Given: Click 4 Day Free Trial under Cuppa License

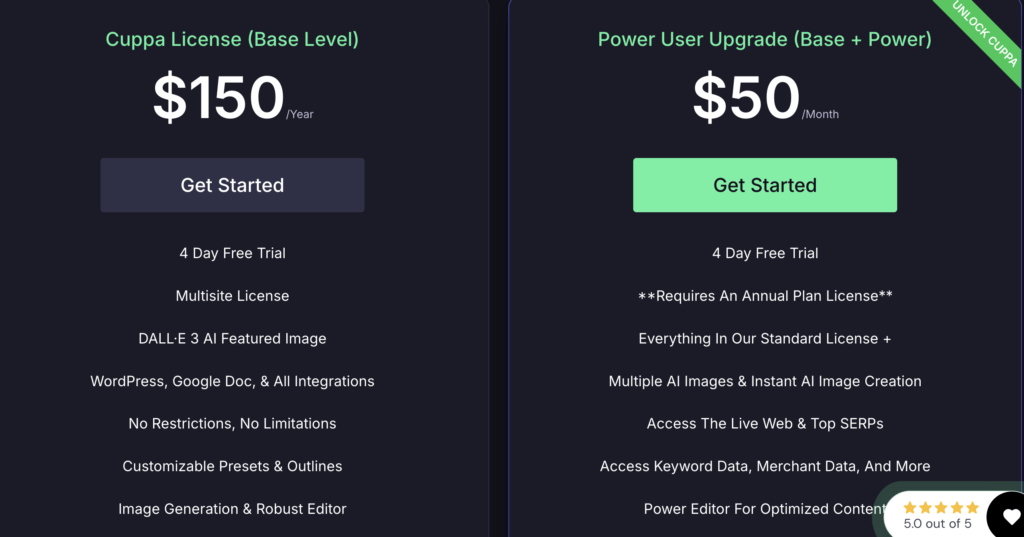Looking at the screenshot, I should point(232,253).
